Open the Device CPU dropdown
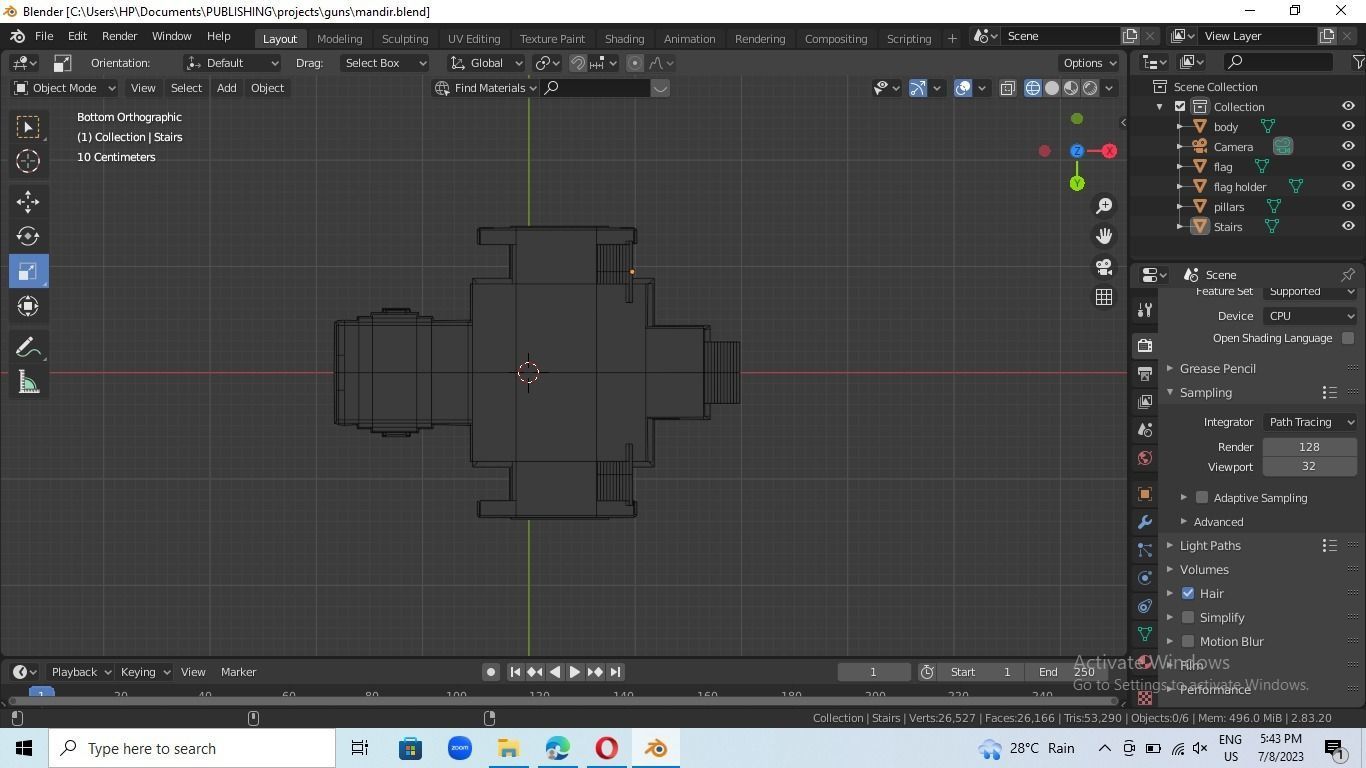This screenshot has width=1366, height=768. [x=1310, y=316]
